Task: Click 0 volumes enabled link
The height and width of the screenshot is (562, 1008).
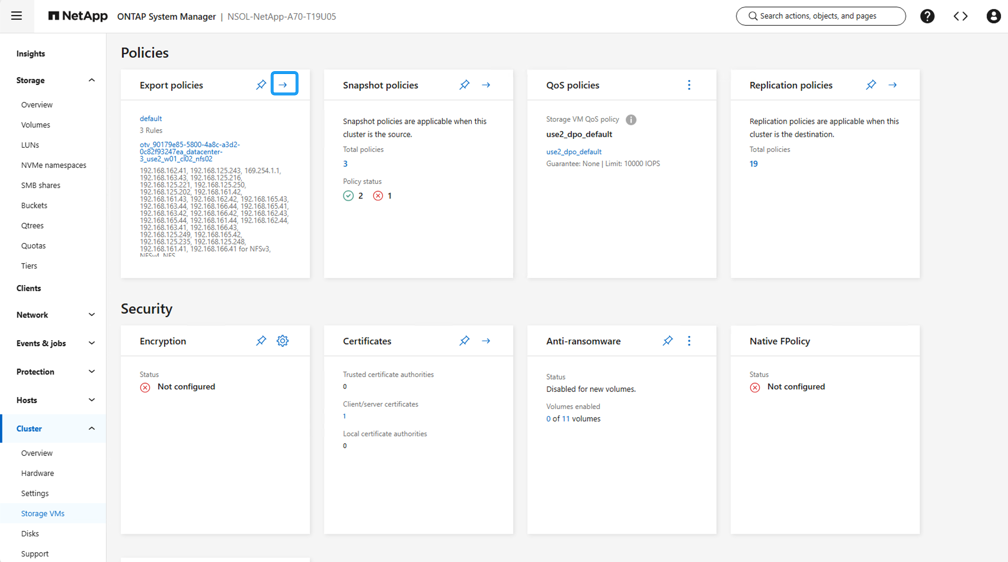Action: click(548, 419)
